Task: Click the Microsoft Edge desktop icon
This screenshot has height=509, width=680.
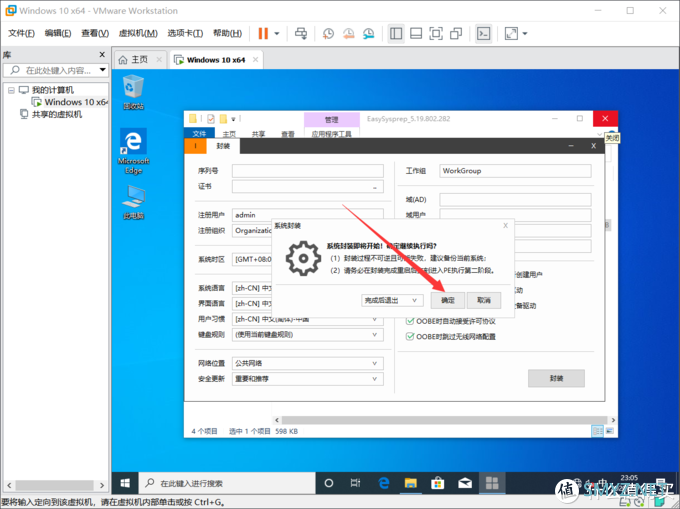Action: [x=133, y=151]
